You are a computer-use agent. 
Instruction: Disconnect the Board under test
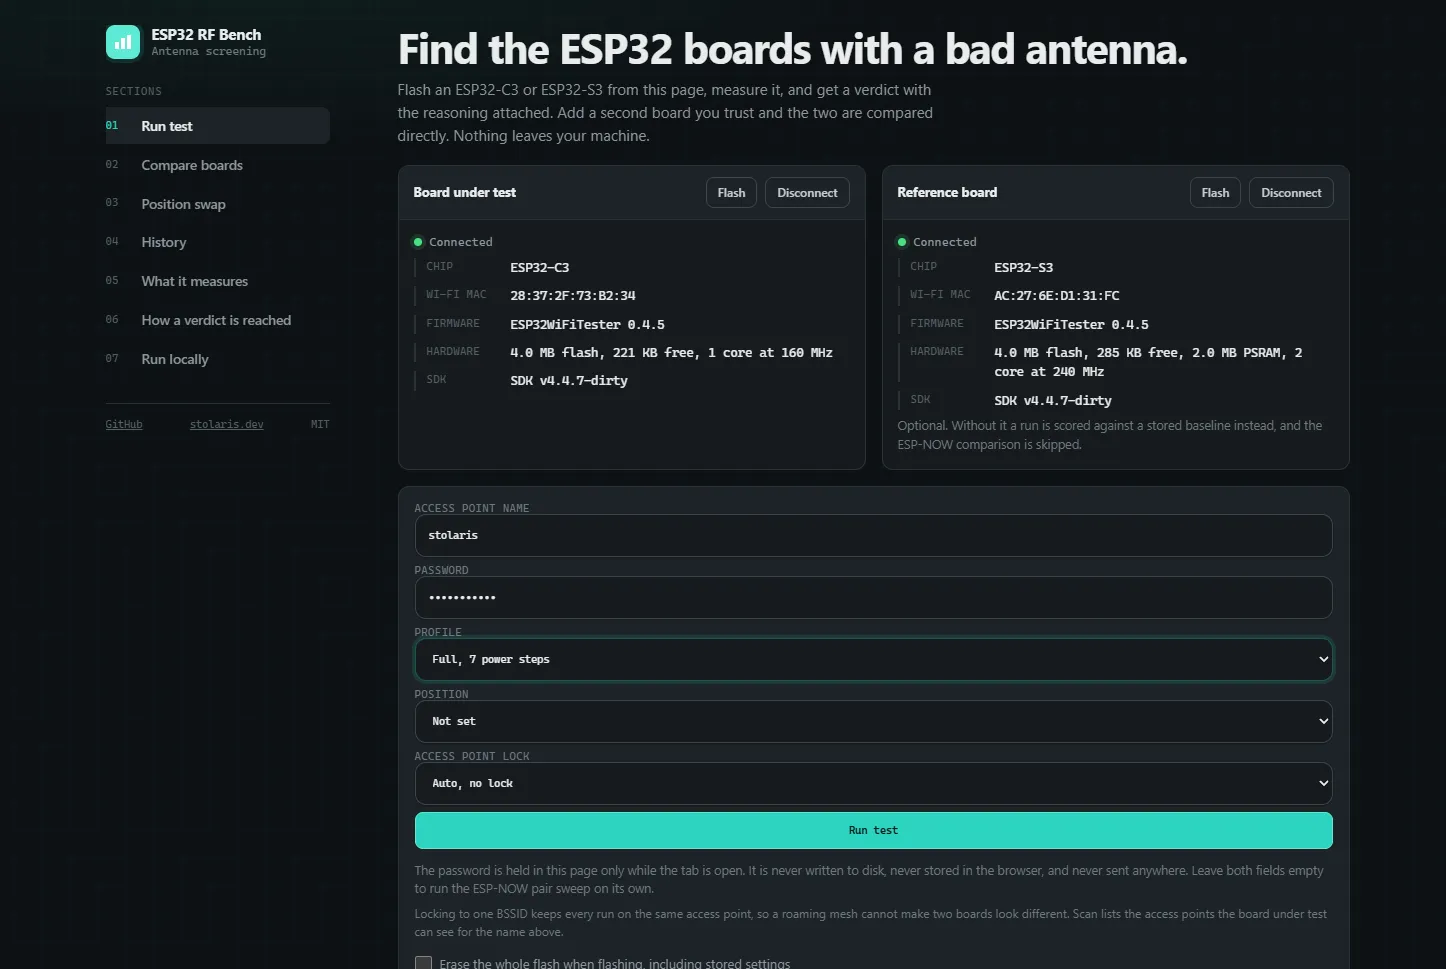tap(807, 193)
